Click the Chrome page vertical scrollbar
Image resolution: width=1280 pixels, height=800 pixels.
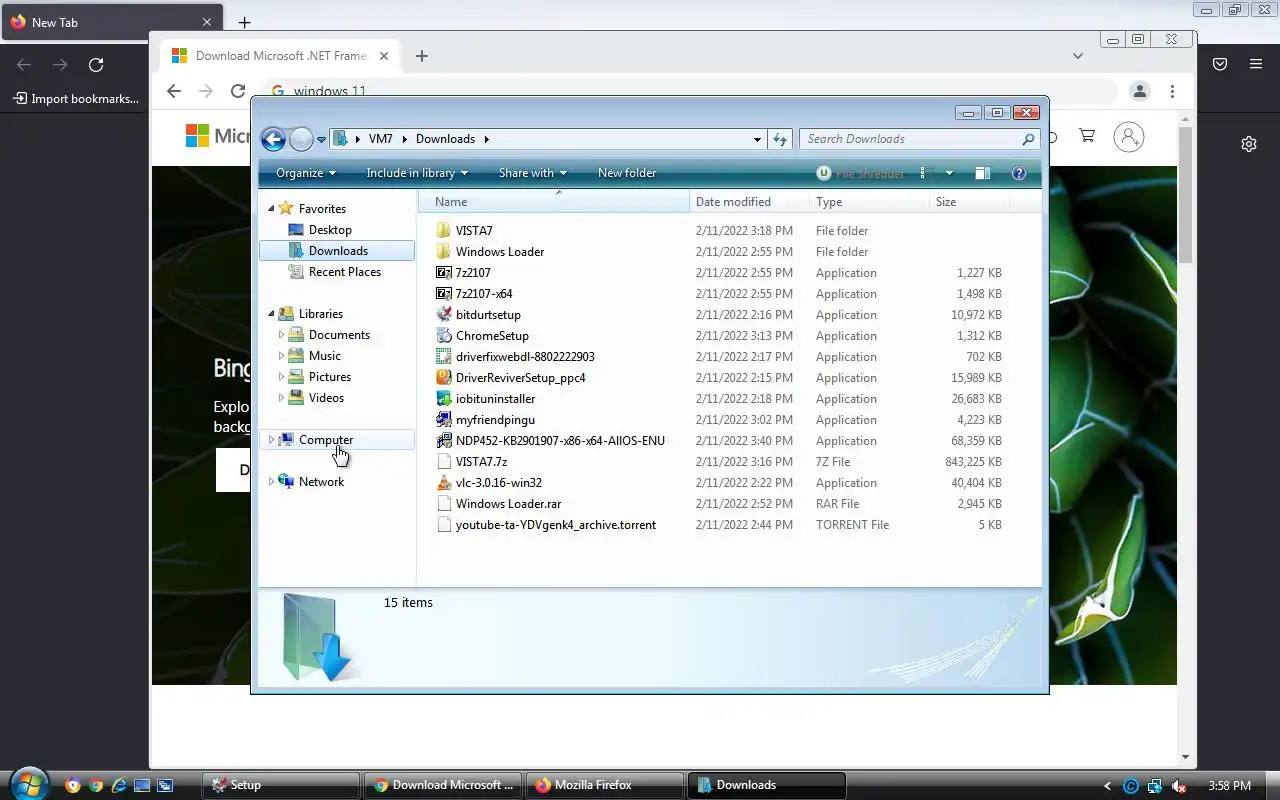coord(1186,195)
